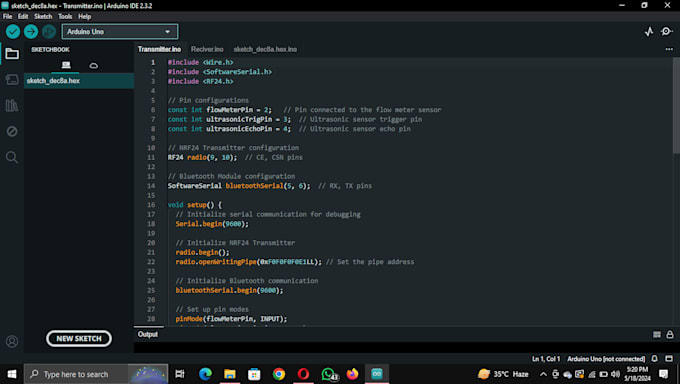This screenshot has width=680, height=384.
Task: Open the board selector showing Arduino Uno
Action: point(120,32)
